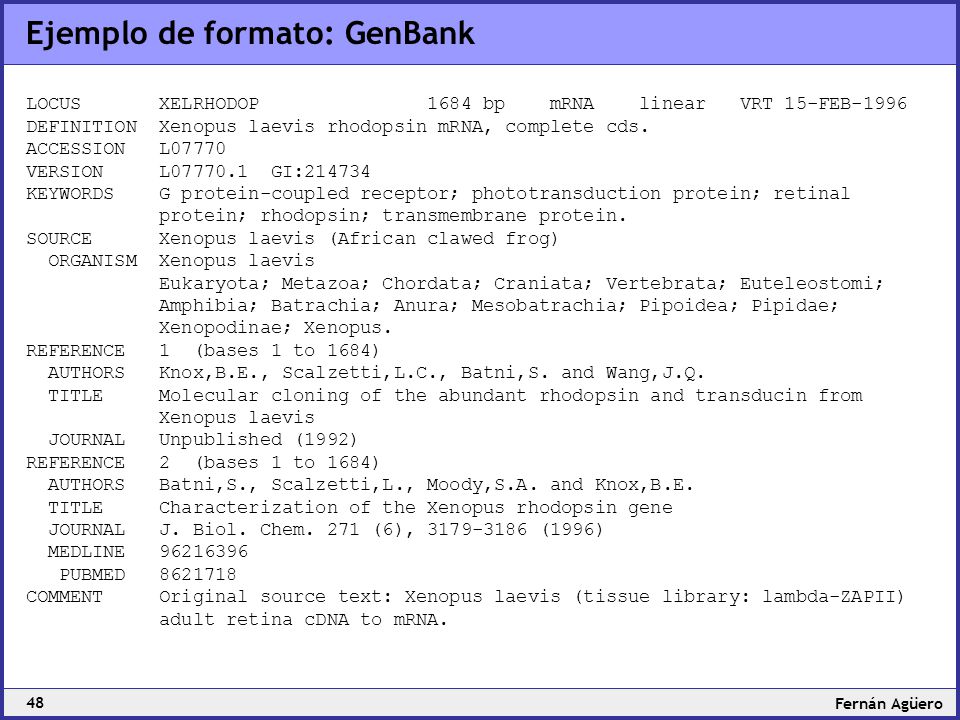
Task: Click '1 (bases 1 to 1684)' reference line
Action: coord(269,351)
